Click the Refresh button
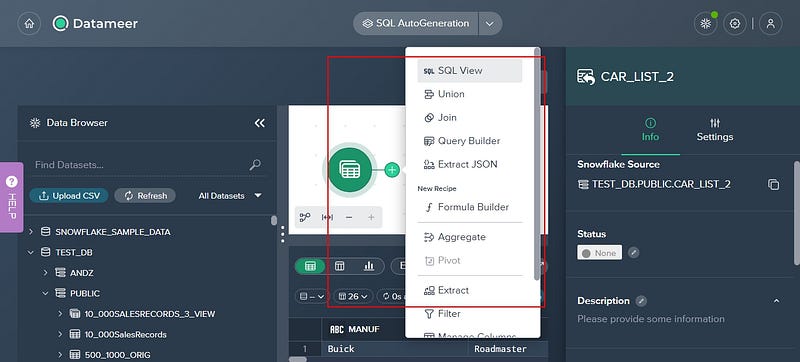800x362 pixels. coord(145,196)
